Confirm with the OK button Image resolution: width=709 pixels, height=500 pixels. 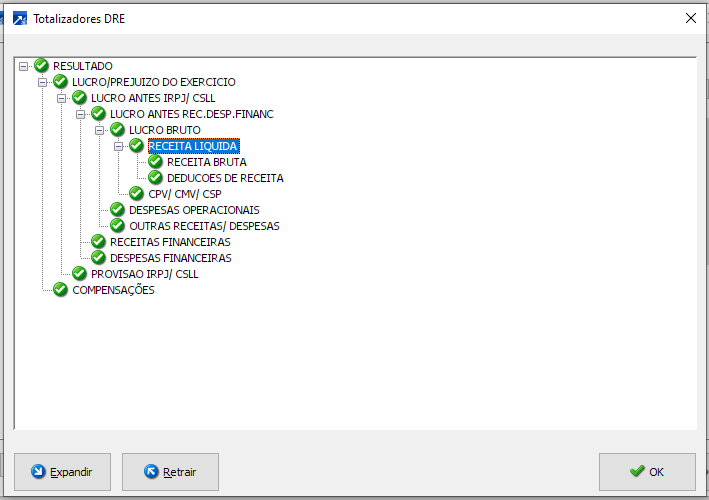tap(647, 472)
